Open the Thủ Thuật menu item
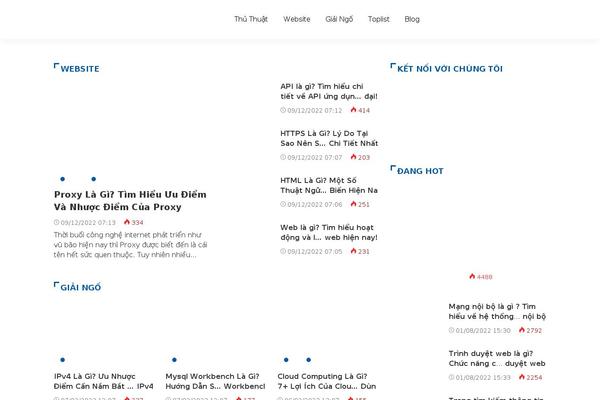 point(251,19)
